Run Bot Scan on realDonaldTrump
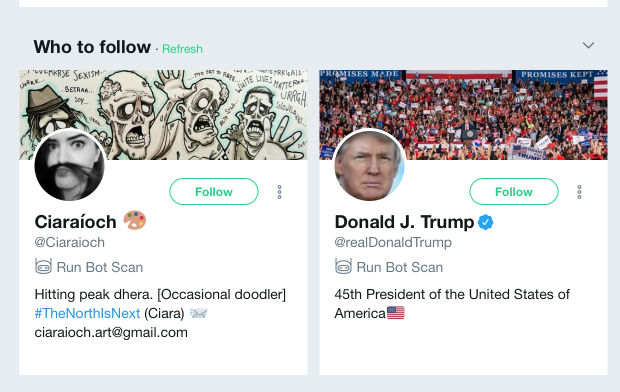 [399, 267]
